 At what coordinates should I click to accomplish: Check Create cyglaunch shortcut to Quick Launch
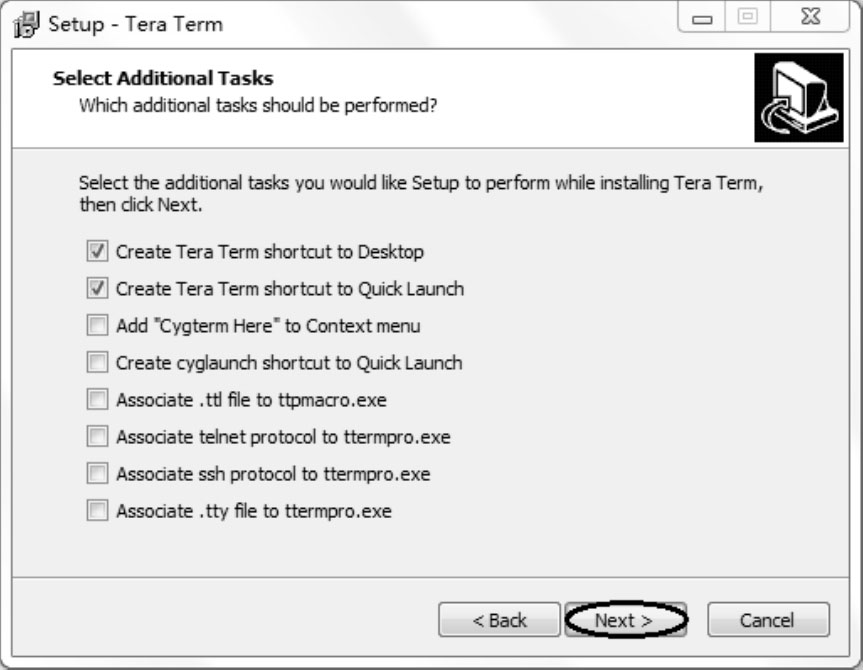click(97, 363)
